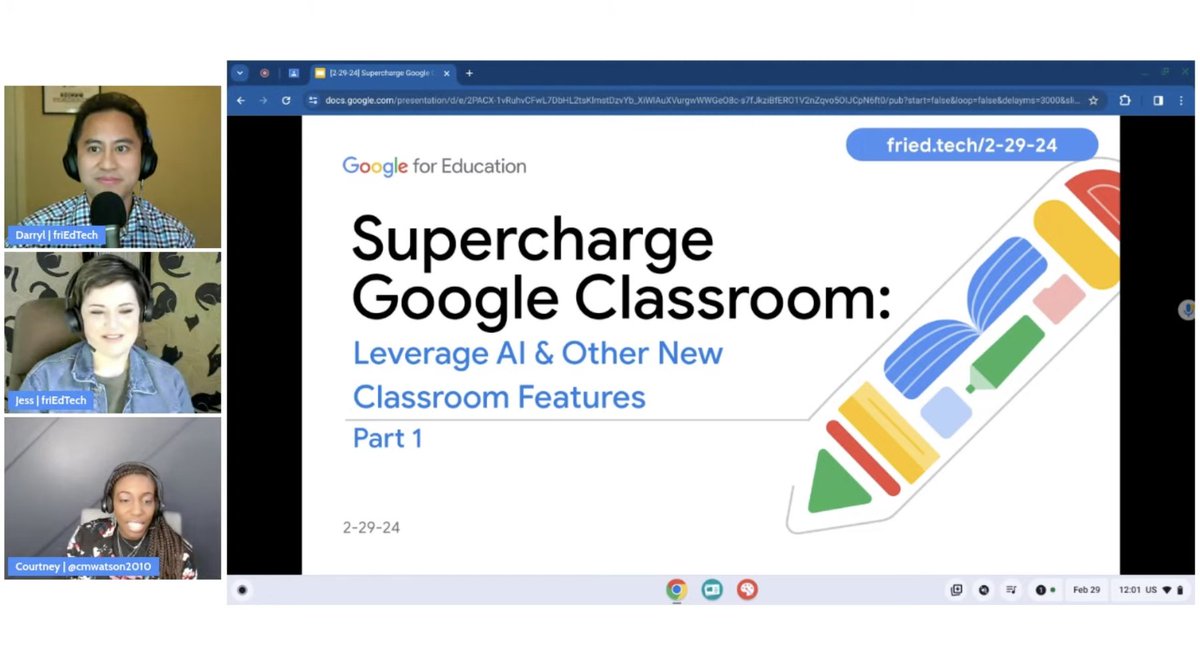Open the notification count indicator

point(1045,590)
